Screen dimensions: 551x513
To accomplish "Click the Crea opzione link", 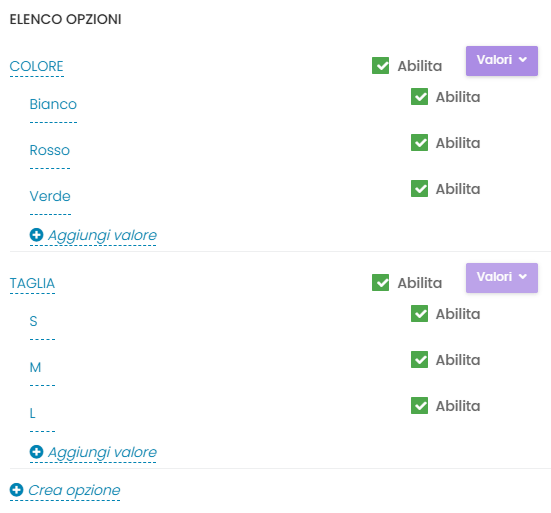I will tap(74, 491).
